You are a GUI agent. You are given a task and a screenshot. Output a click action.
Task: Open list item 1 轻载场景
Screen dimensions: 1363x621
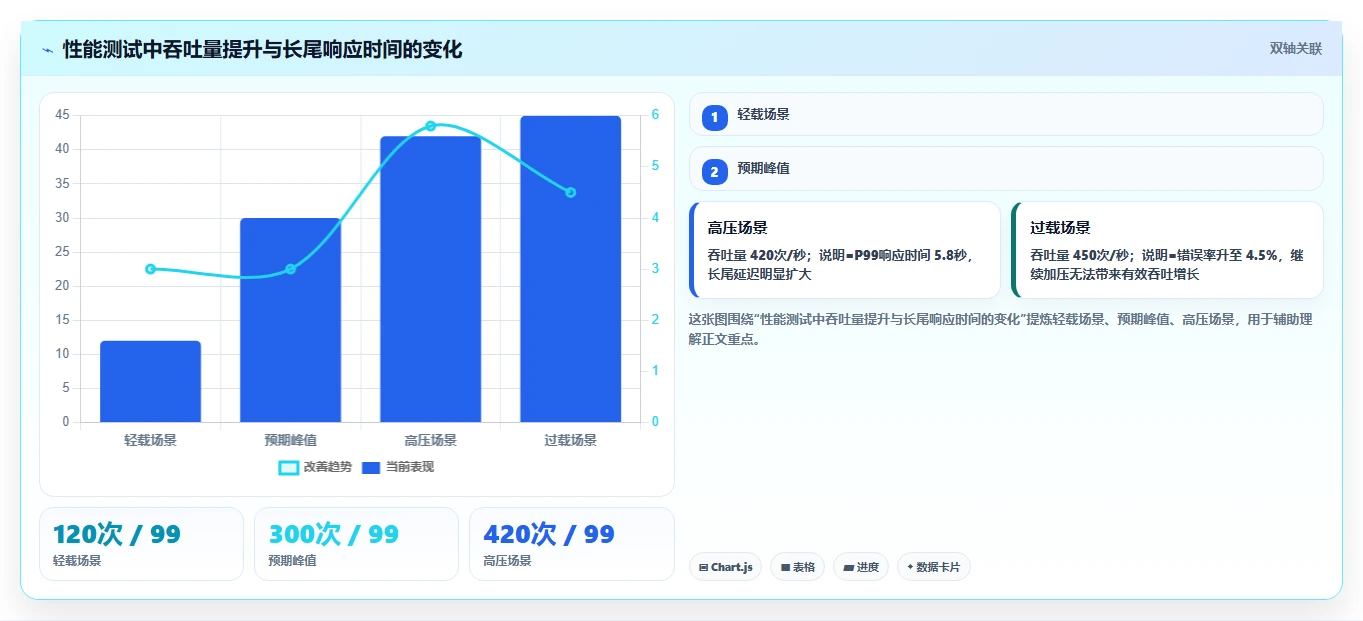pyautogui.click(x=1006, y=114)
